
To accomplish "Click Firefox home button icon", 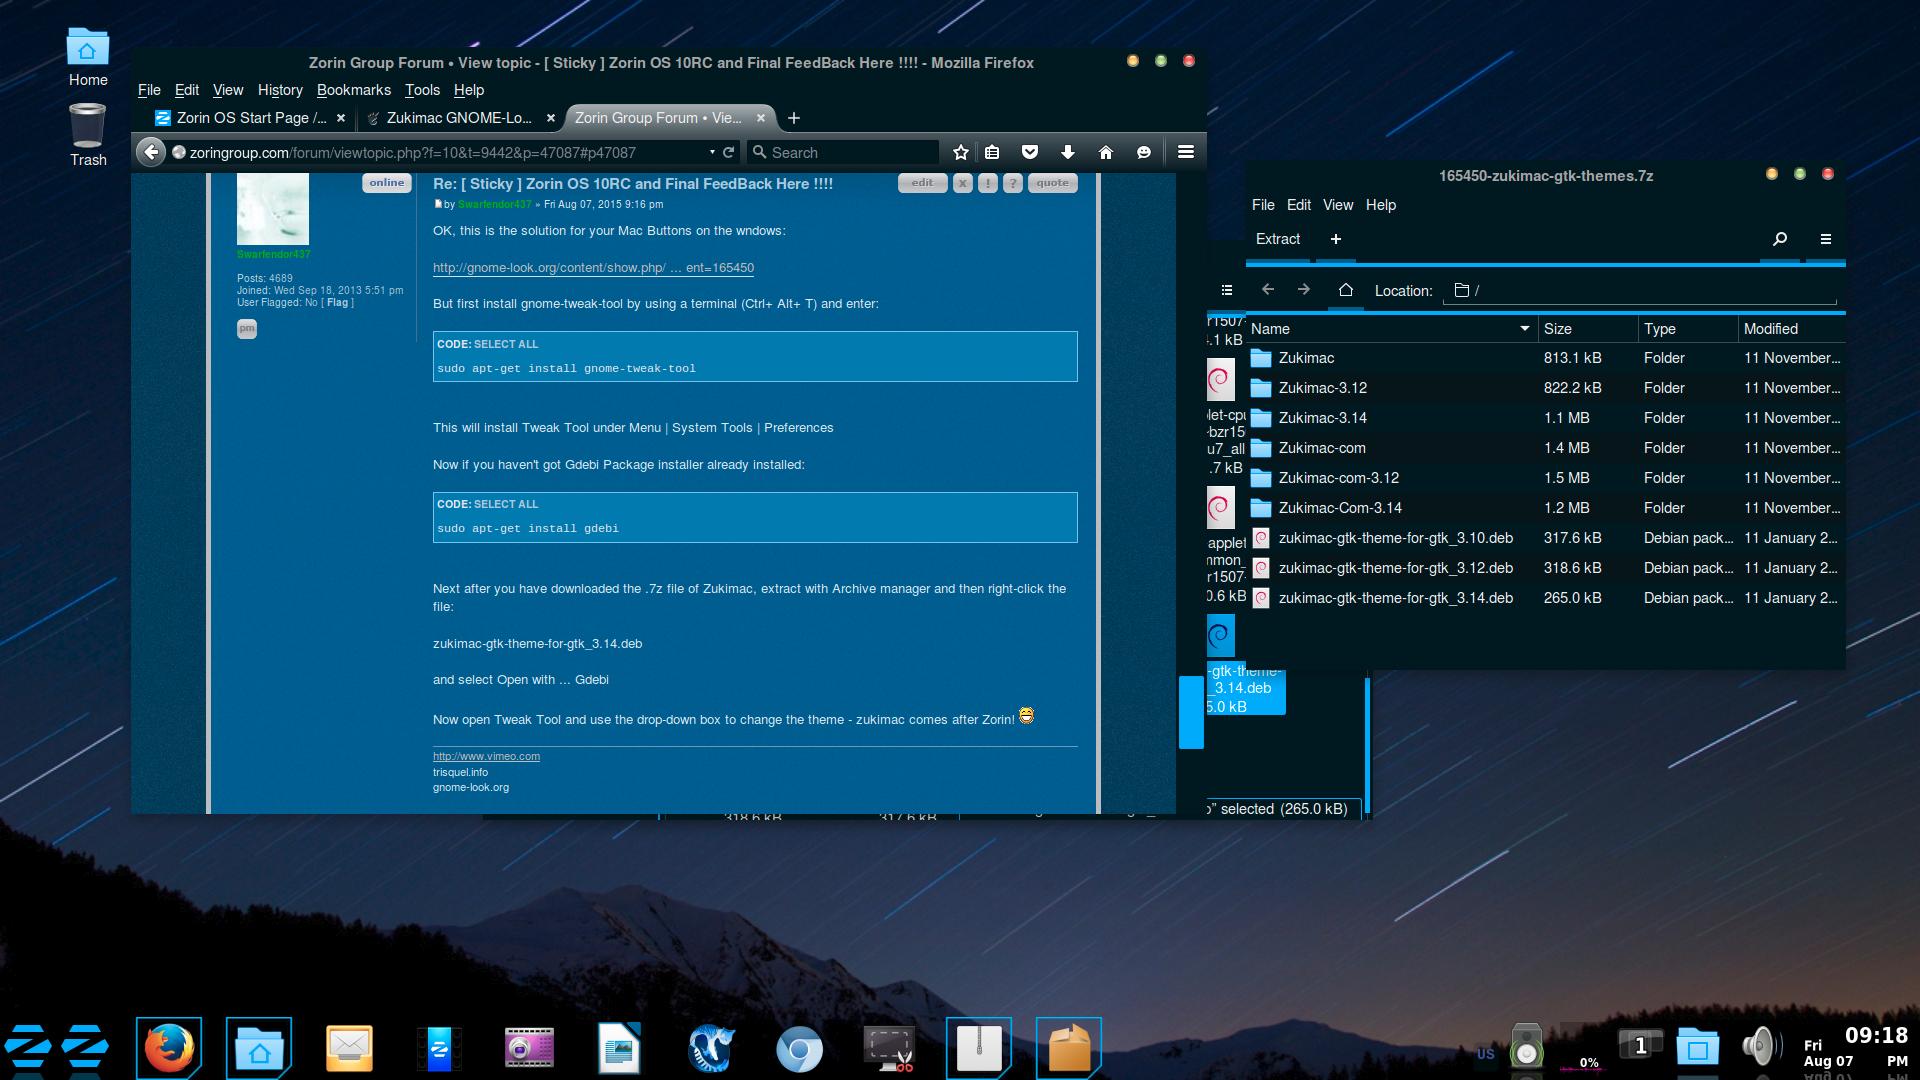I will pos(1105,152).
